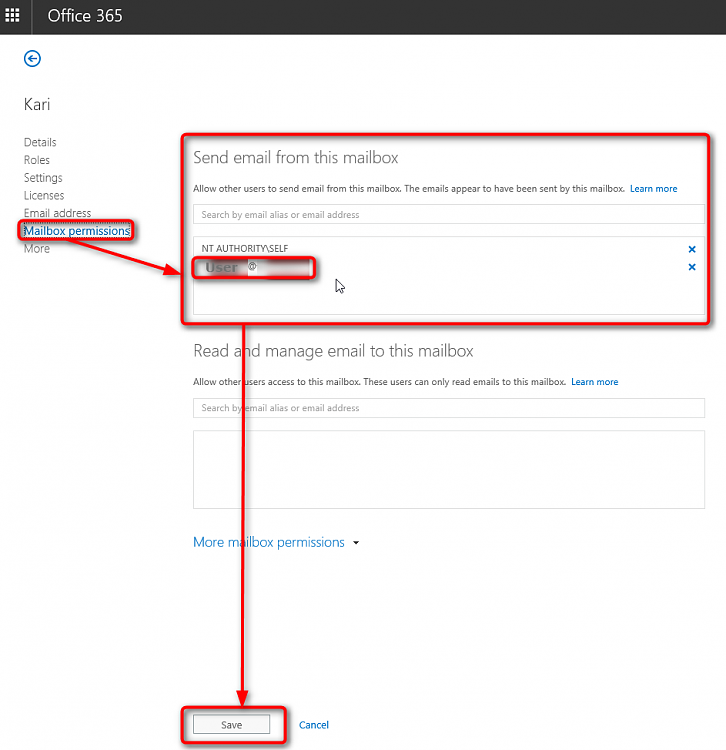Expand More mailbox permissions

click(x=269, y=542)
